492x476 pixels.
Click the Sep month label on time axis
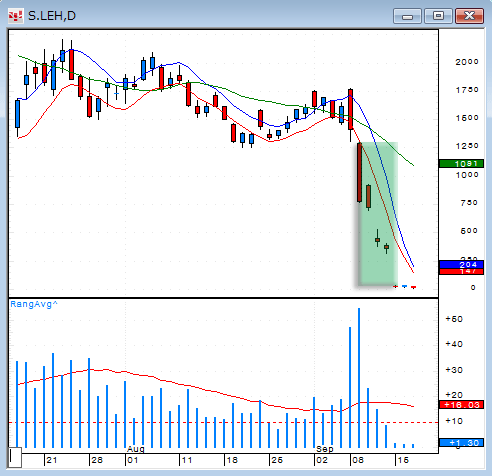pos(325,449)
